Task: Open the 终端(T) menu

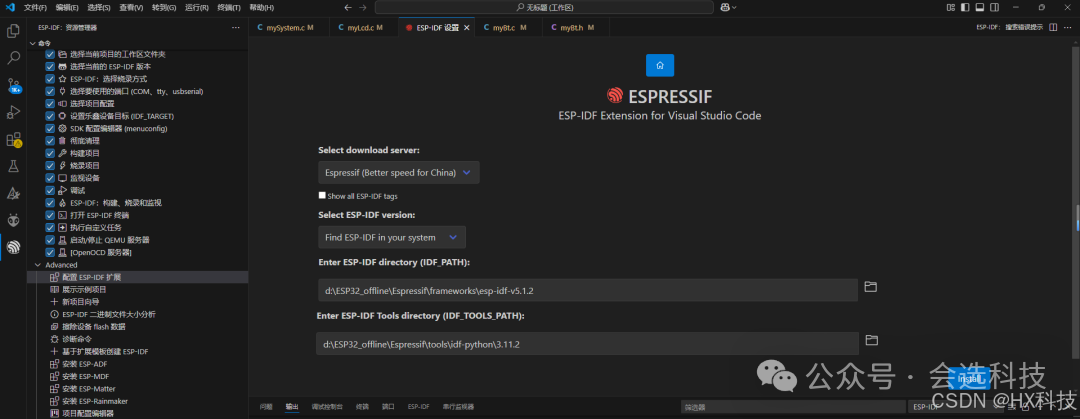Action: point(229,8)
